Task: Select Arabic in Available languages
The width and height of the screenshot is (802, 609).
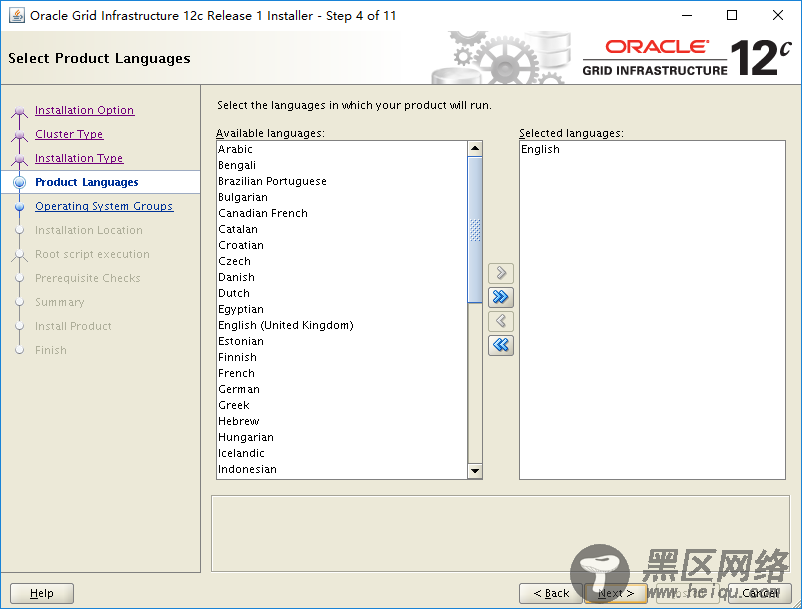Action: click(342, 149)
